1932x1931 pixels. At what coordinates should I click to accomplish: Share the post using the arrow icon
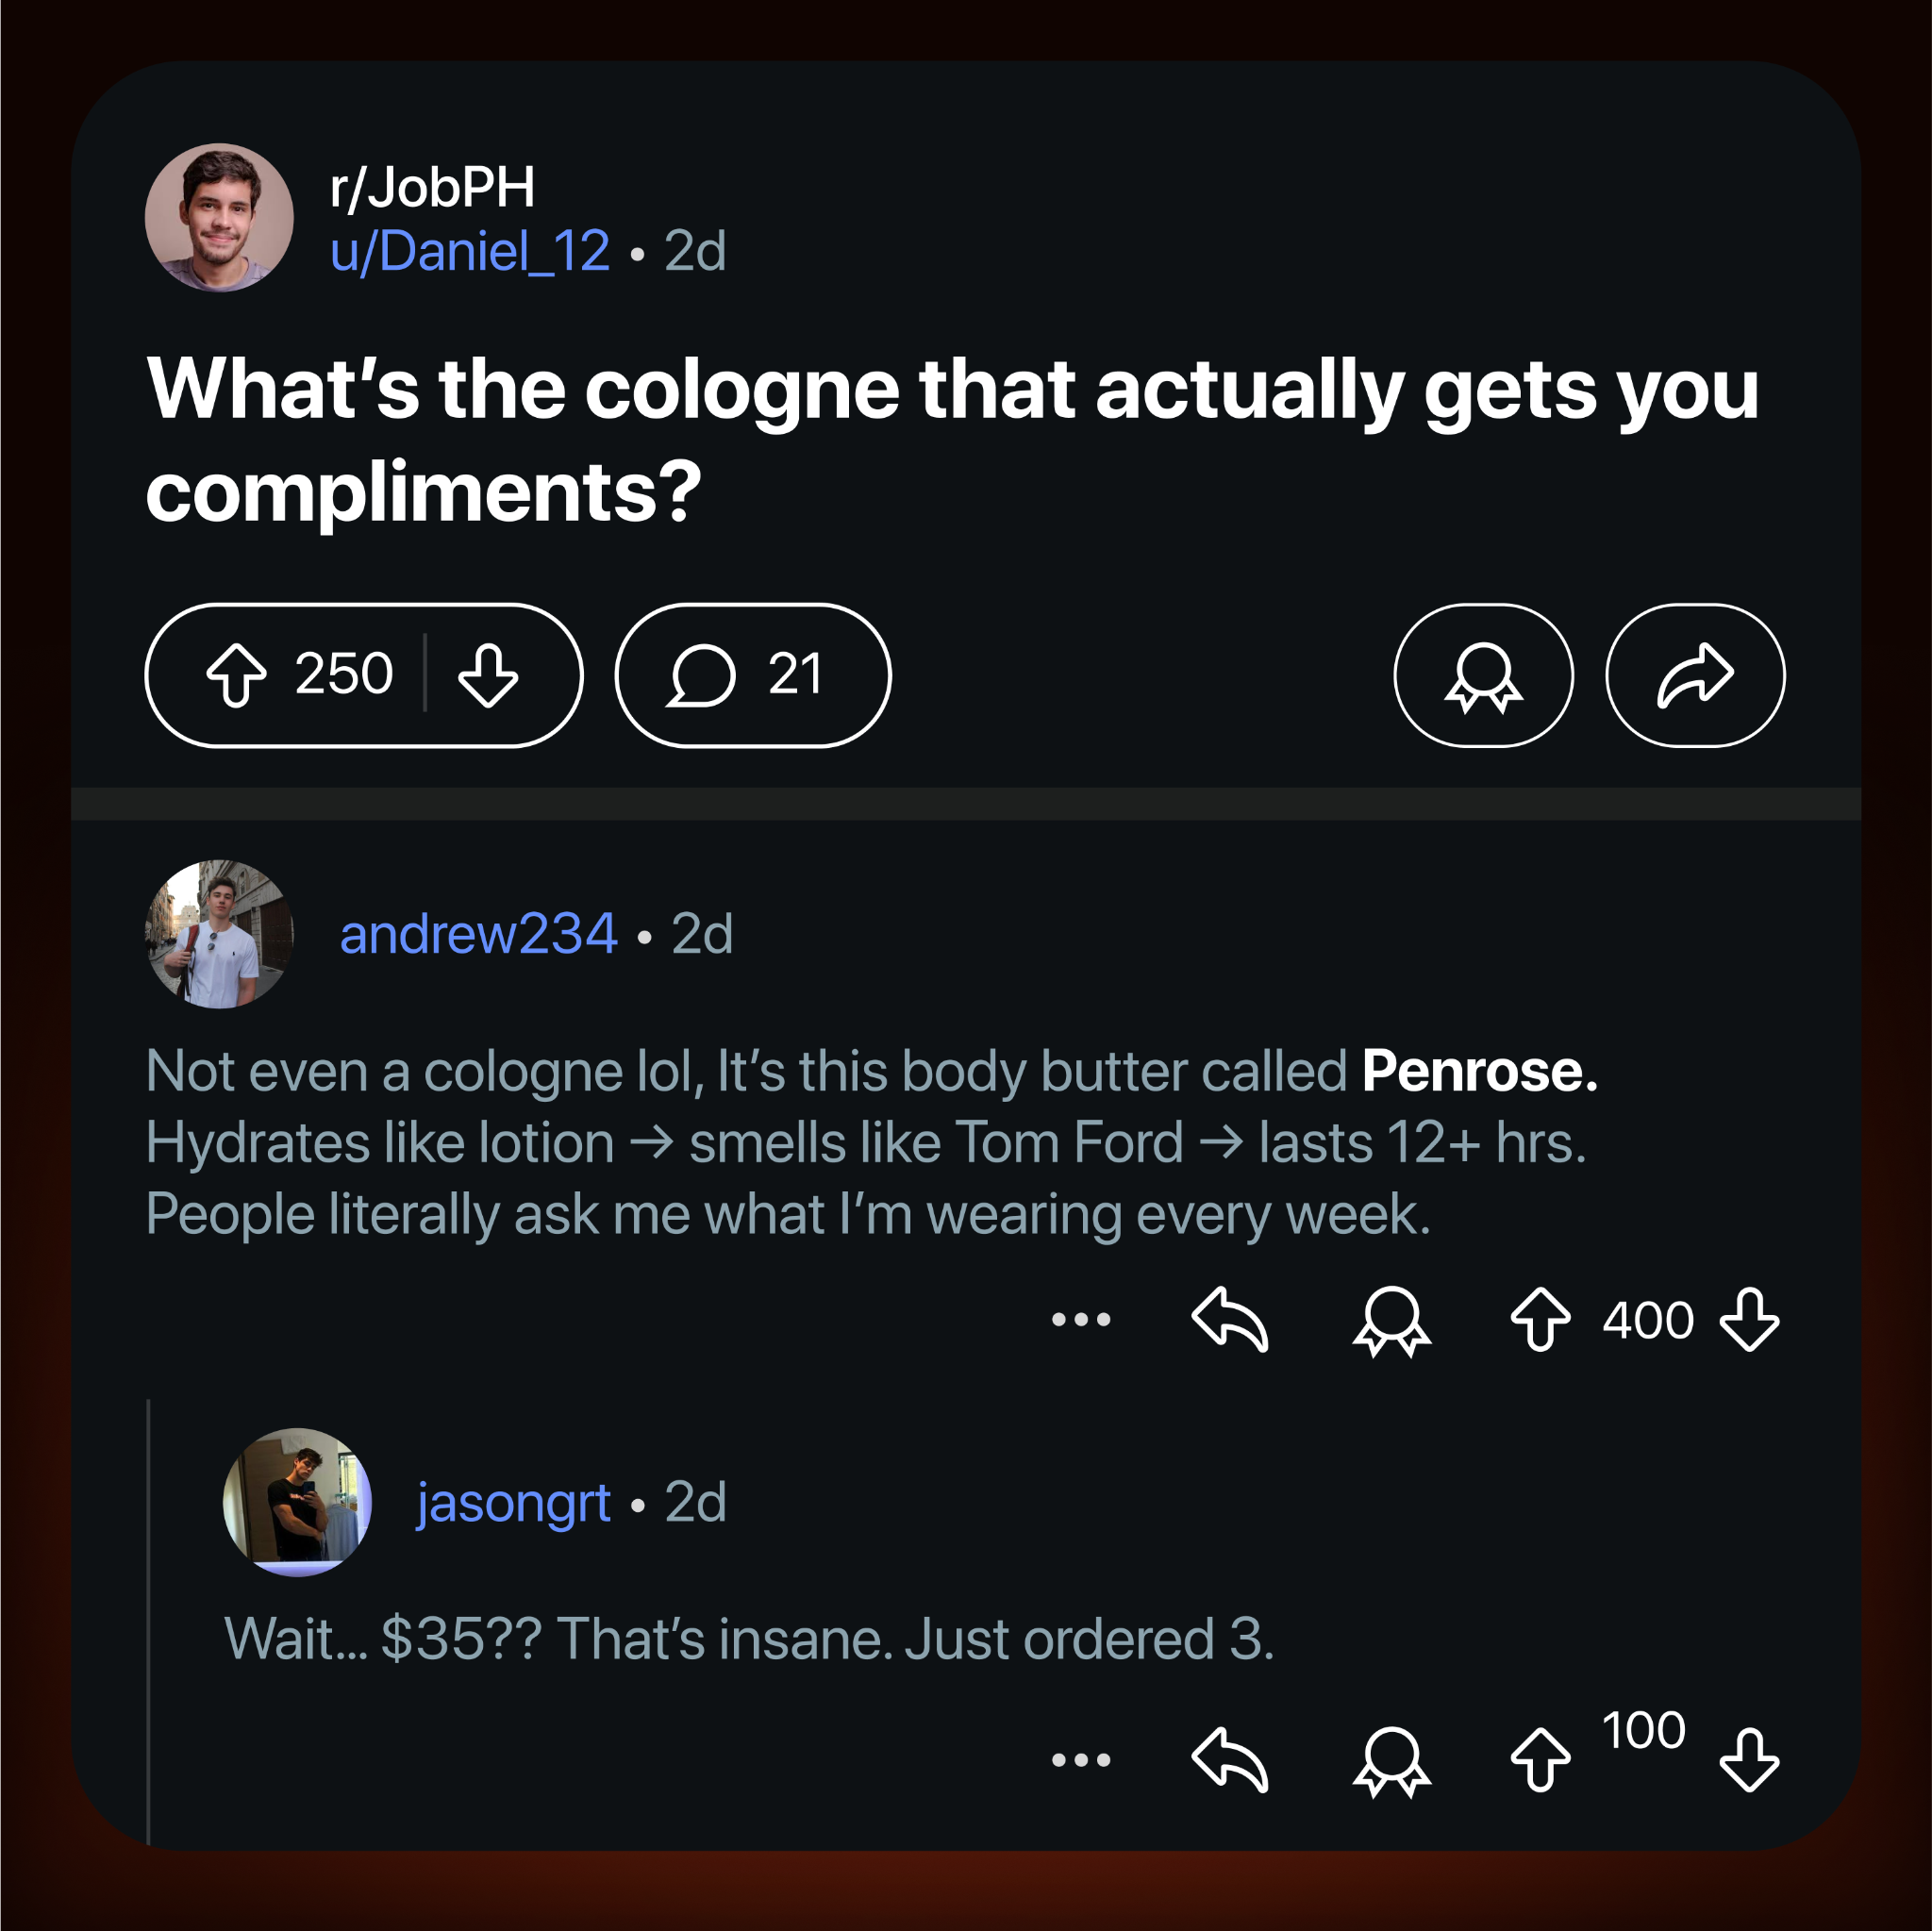point(1695,675)
